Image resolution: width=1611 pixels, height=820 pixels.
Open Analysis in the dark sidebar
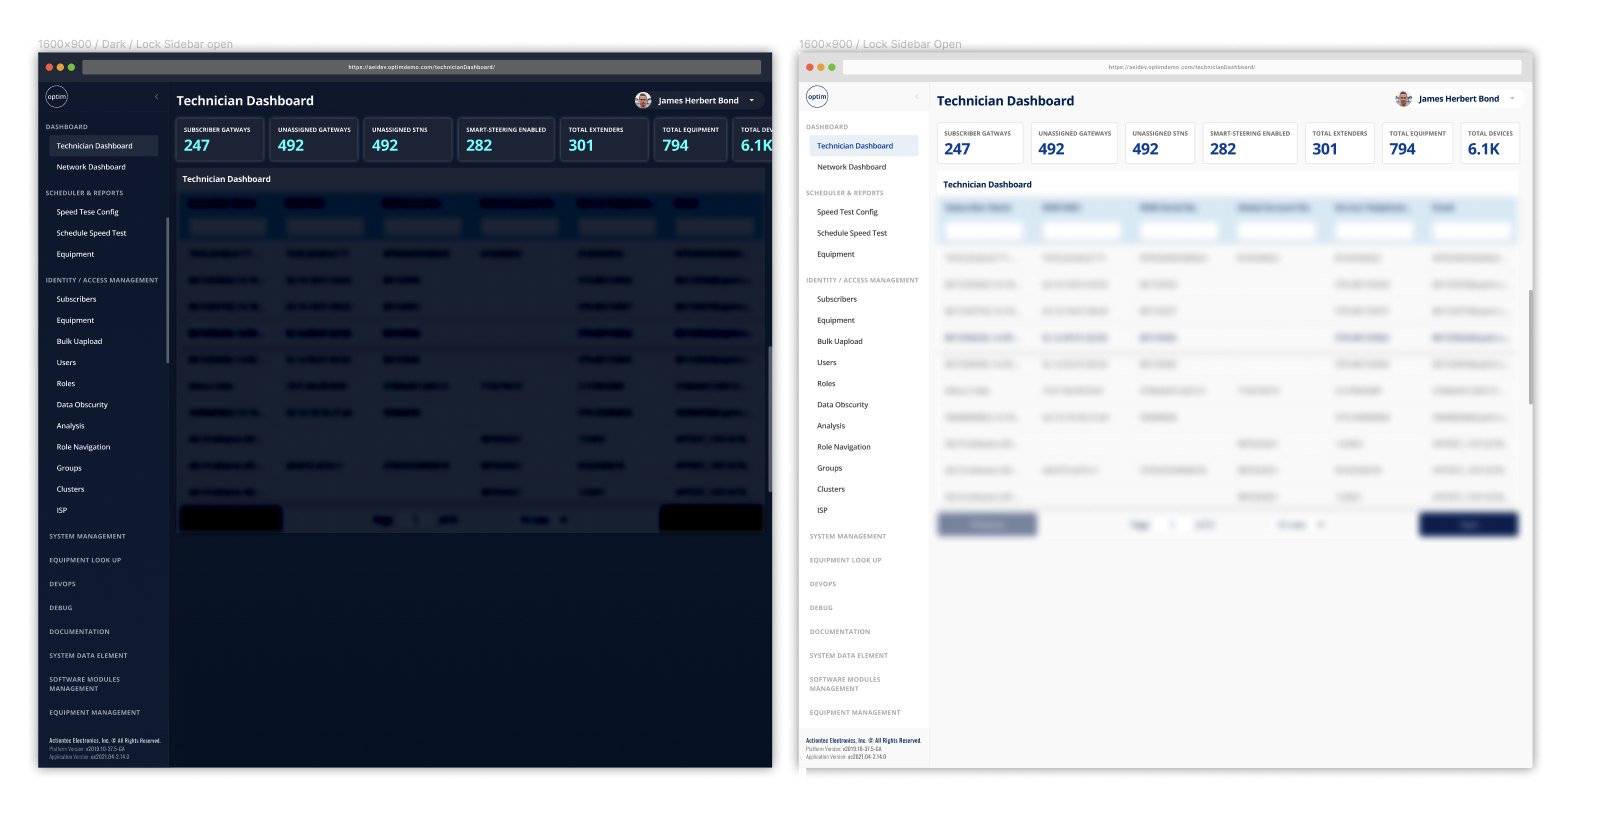click(x=71, y=426)
